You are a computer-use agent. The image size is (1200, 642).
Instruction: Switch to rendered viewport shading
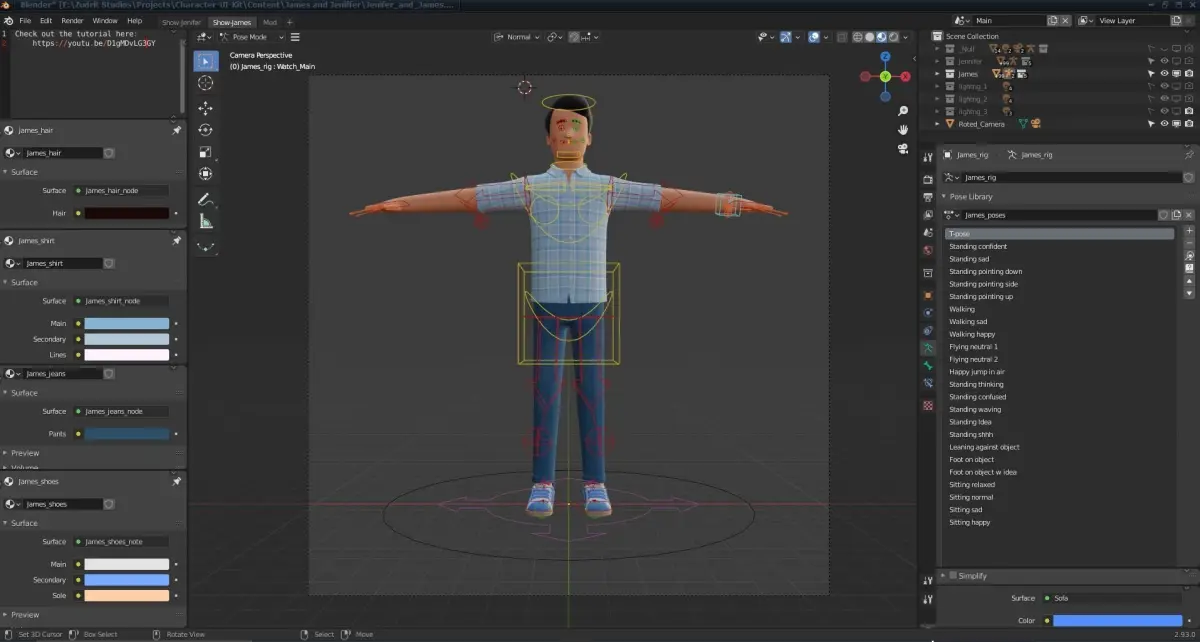(893, 37)
